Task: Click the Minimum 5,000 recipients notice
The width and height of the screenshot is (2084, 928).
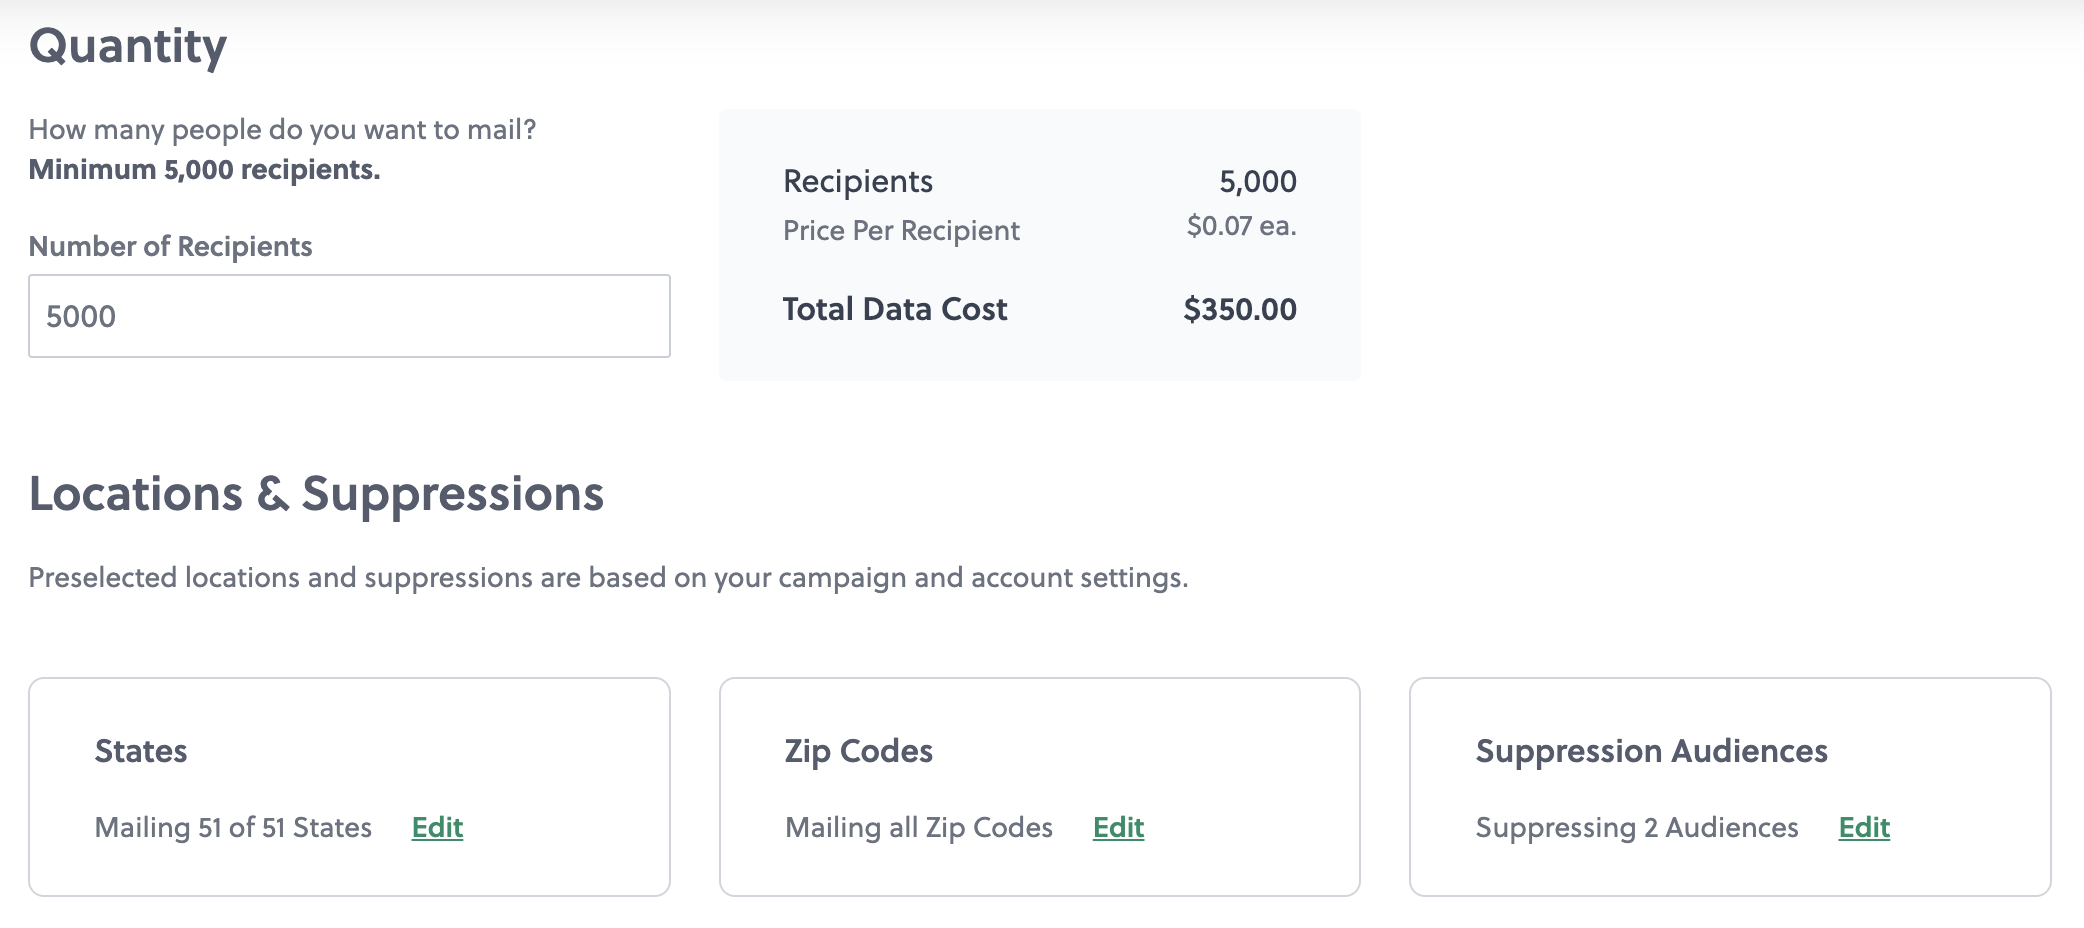Action: [204, 170]
